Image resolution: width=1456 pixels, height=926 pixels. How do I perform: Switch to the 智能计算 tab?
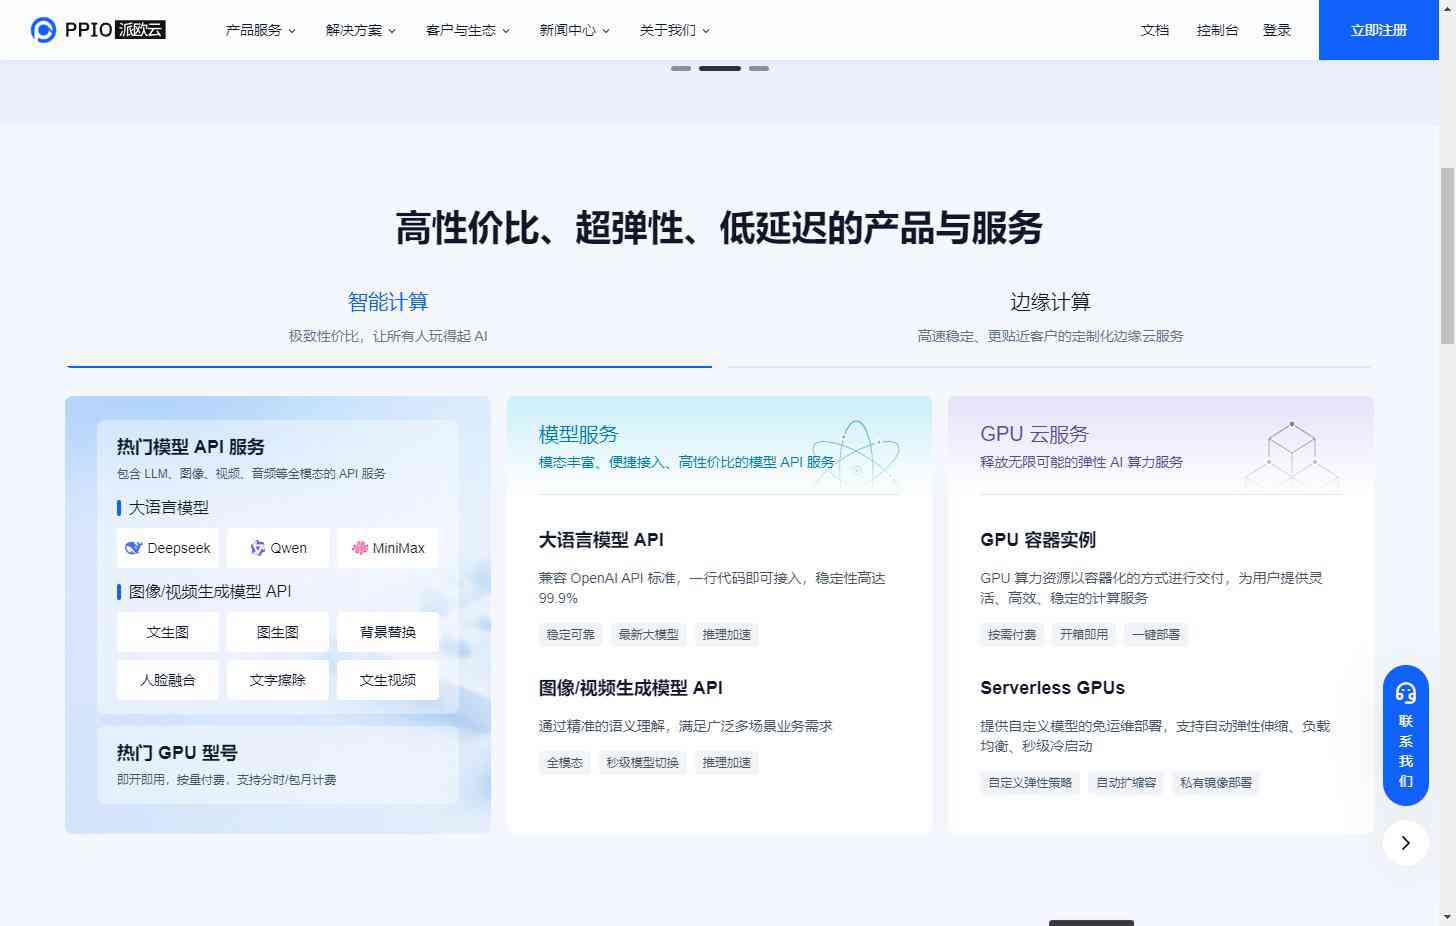tap(389, 317)
